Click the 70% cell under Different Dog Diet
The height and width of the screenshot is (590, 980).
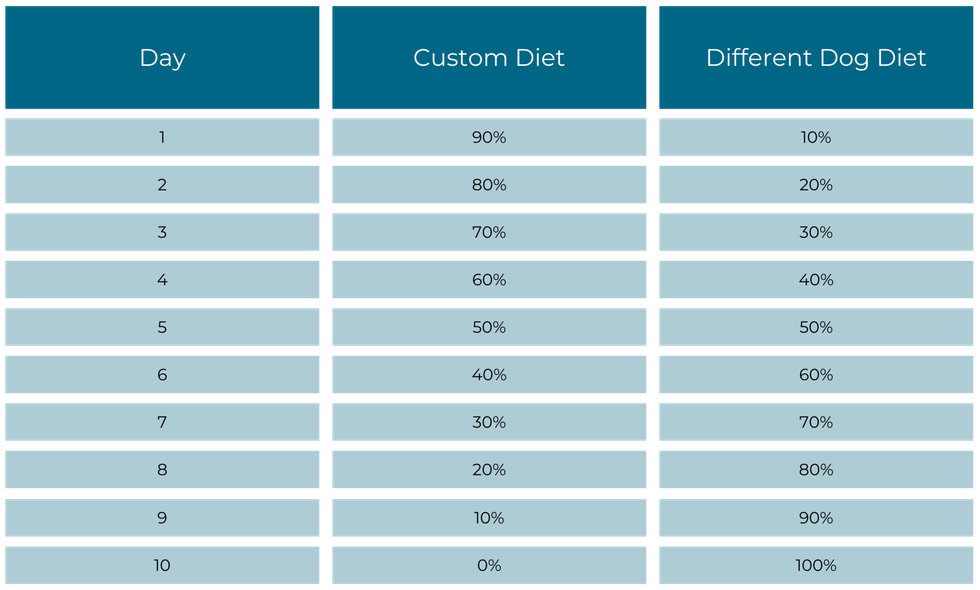[x=816, y=422]
